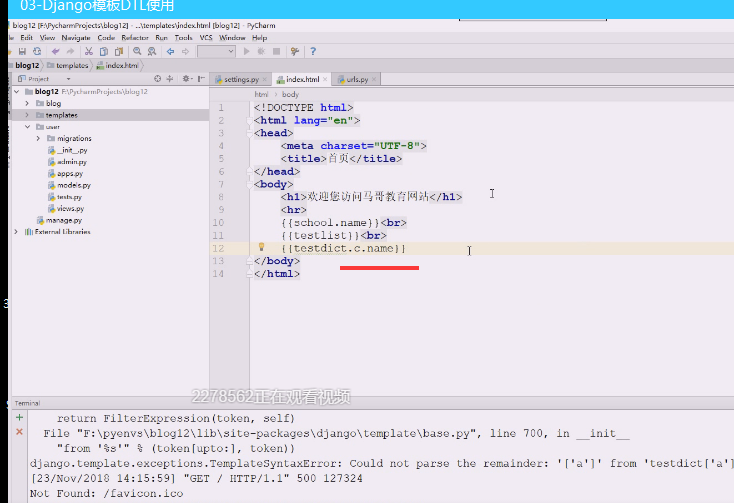Select views.py in project tree
The height and width of the screenshot is (503, 734).
(x=66, y=209)
